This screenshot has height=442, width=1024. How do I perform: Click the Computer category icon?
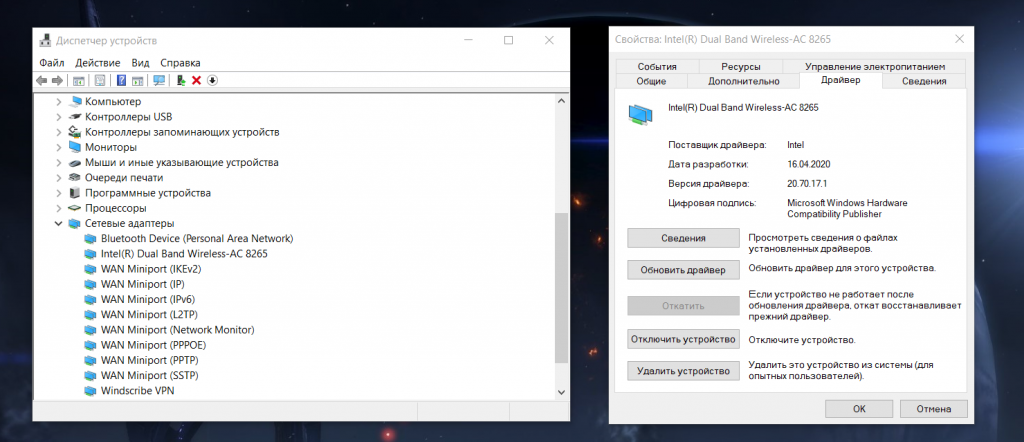(74, 101)
